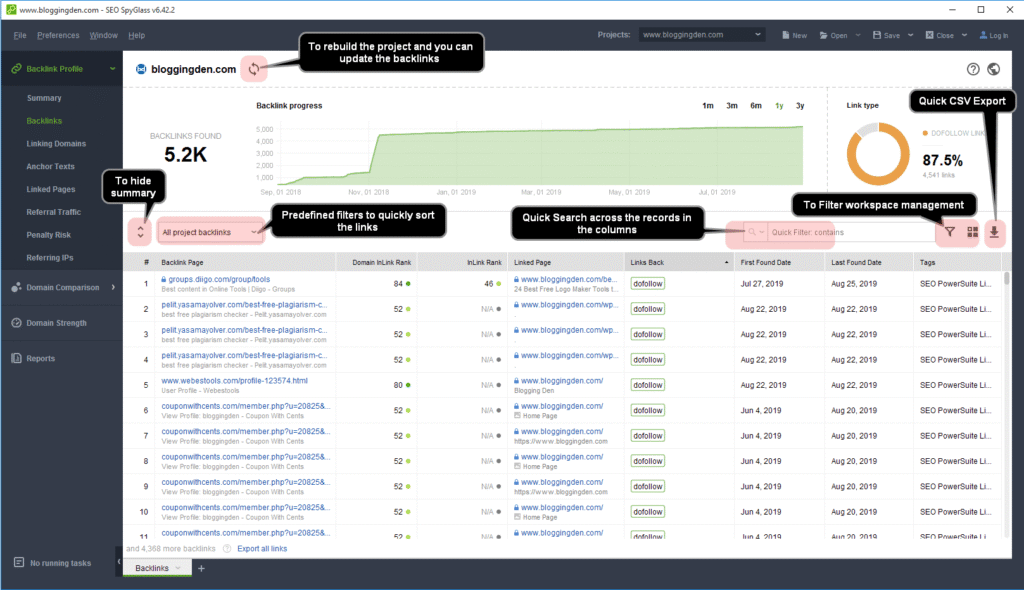Open the Quick CSV Export icon

click(x=994, y=231)
